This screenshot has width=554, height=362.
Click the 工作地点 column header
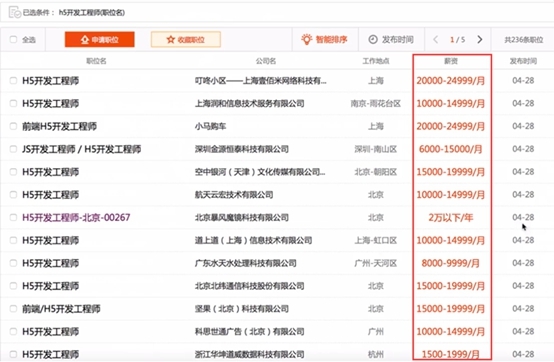(x=376, y=61)
